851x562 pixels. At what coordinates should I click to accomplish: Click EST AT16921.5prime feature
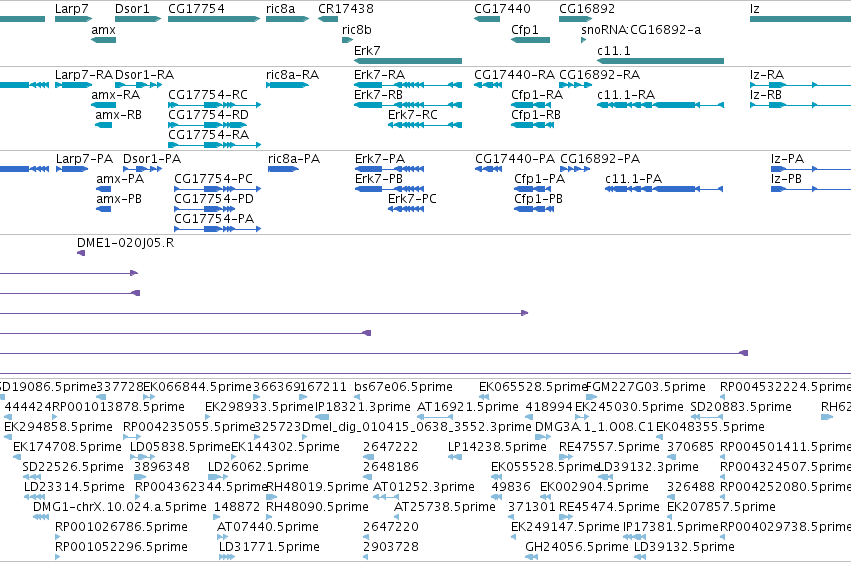click(435, 417)
